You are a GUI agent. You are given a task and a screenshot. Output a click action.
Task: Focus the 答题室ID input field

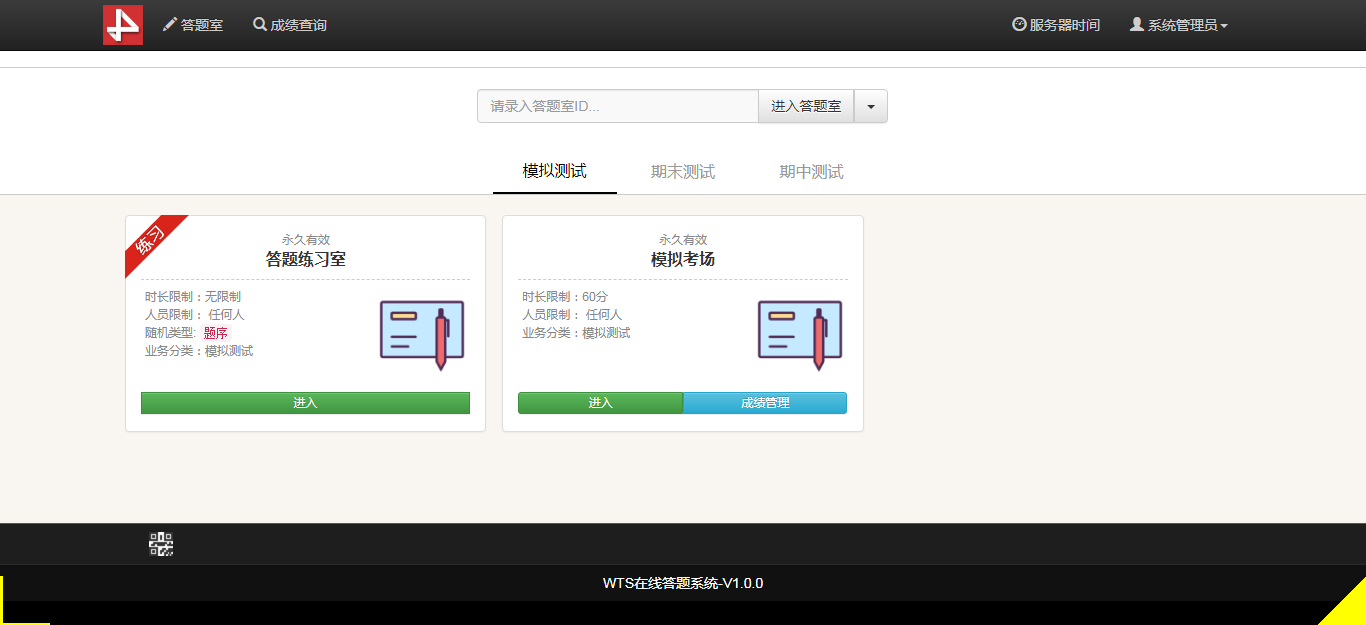617,106
